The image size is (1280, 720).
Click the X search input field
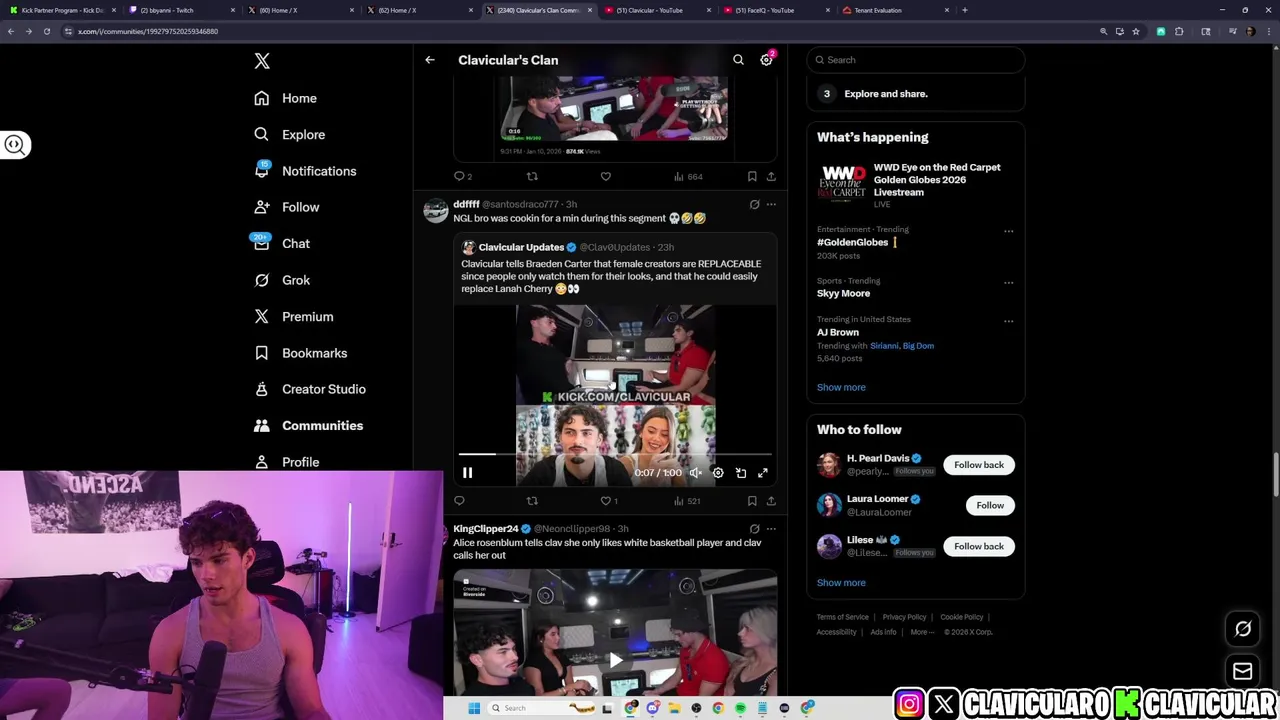[x=915, y=60]
